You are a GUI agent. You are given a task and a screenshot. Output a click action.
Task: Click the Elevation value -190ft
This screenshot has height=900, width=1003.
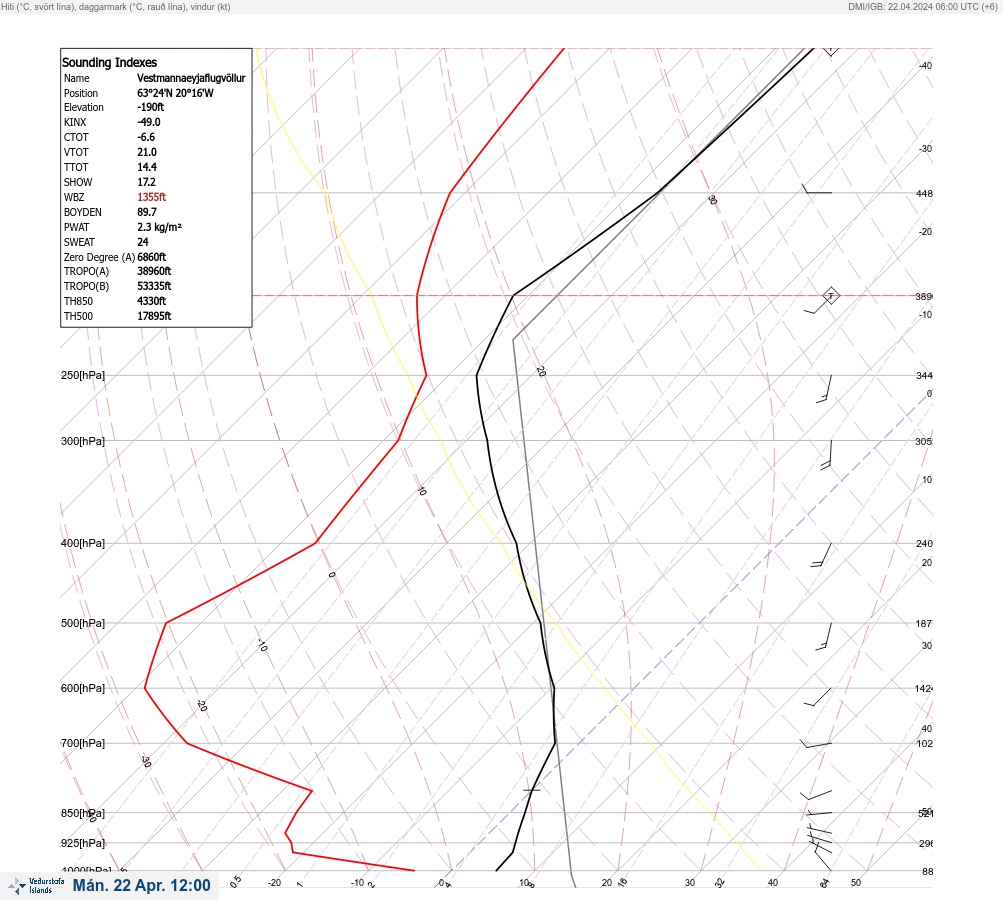tap(150, 107)
